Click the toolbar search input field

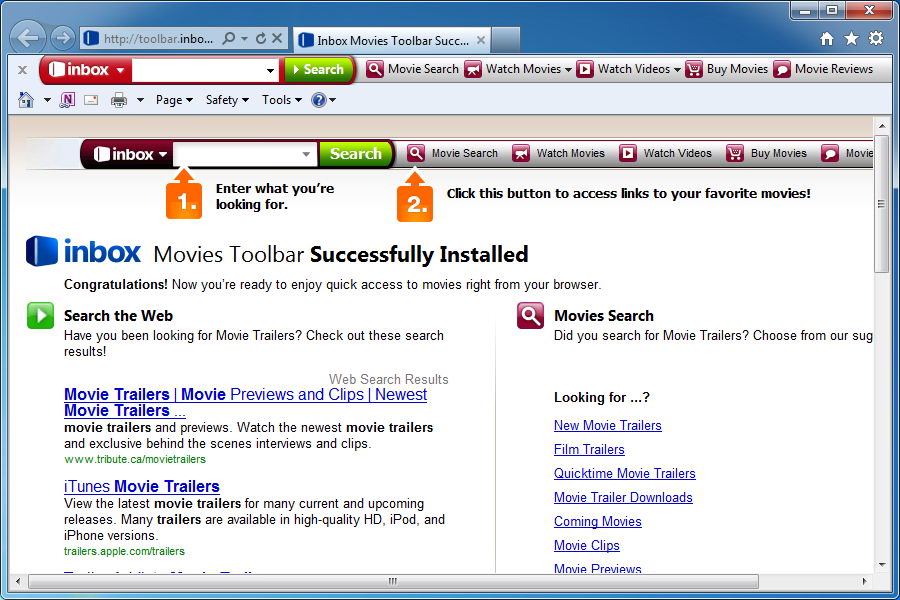[x=198, y=70]
